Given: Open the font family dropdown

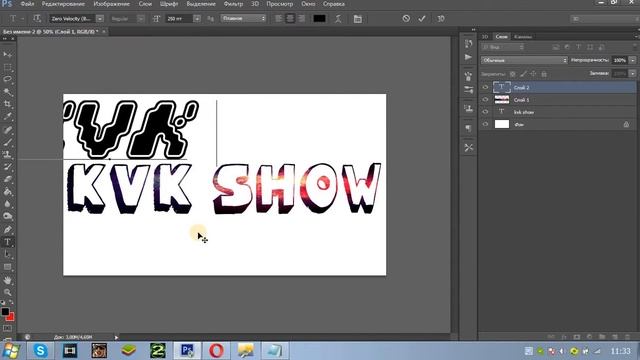Looking at the screenshot, I should coord(100,19).
